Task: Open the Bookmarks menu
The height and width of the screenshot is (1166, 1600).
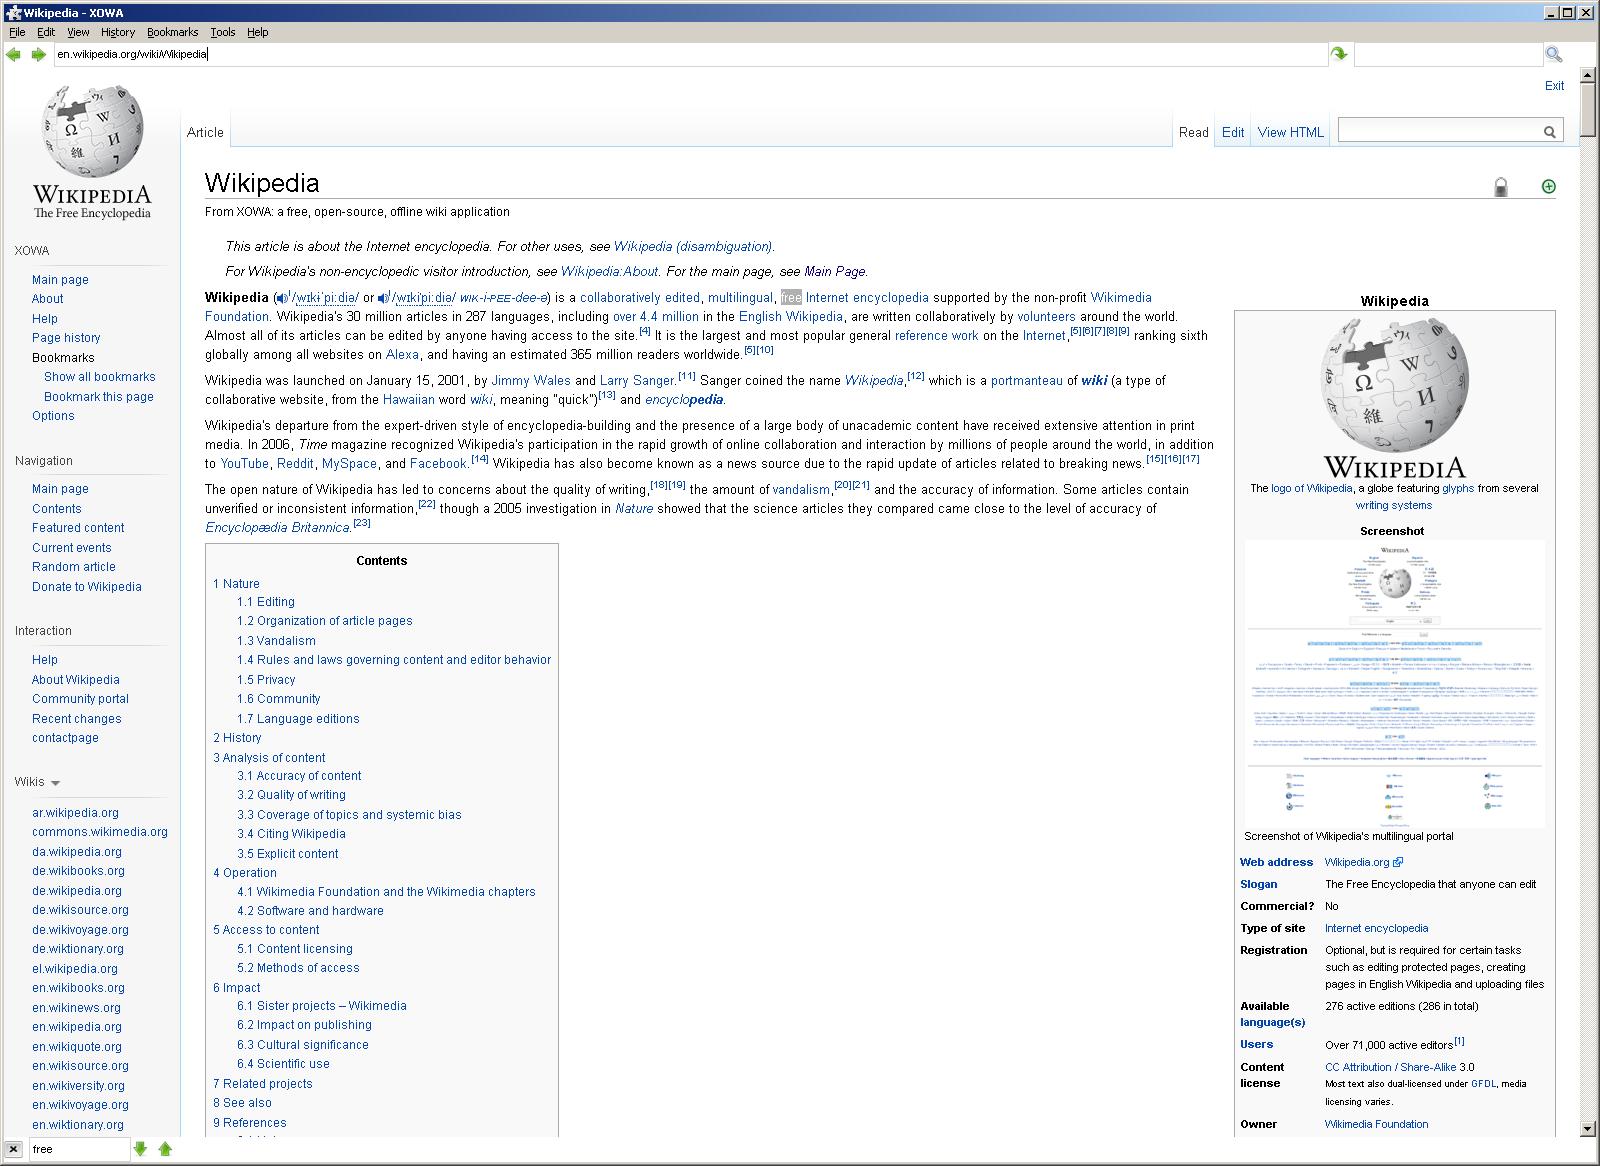Action: [x=172, y=32]
